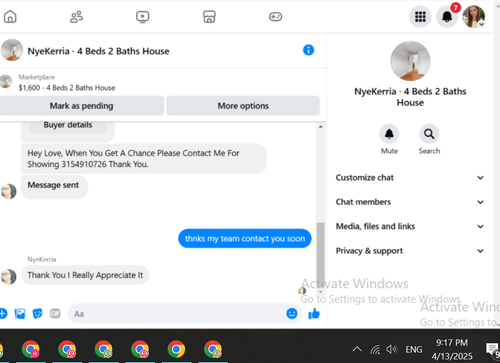The width and height of the screenshot is (500, 363).
Task: Choose a sticker icon in composer
Action: [x=37, y=314]
